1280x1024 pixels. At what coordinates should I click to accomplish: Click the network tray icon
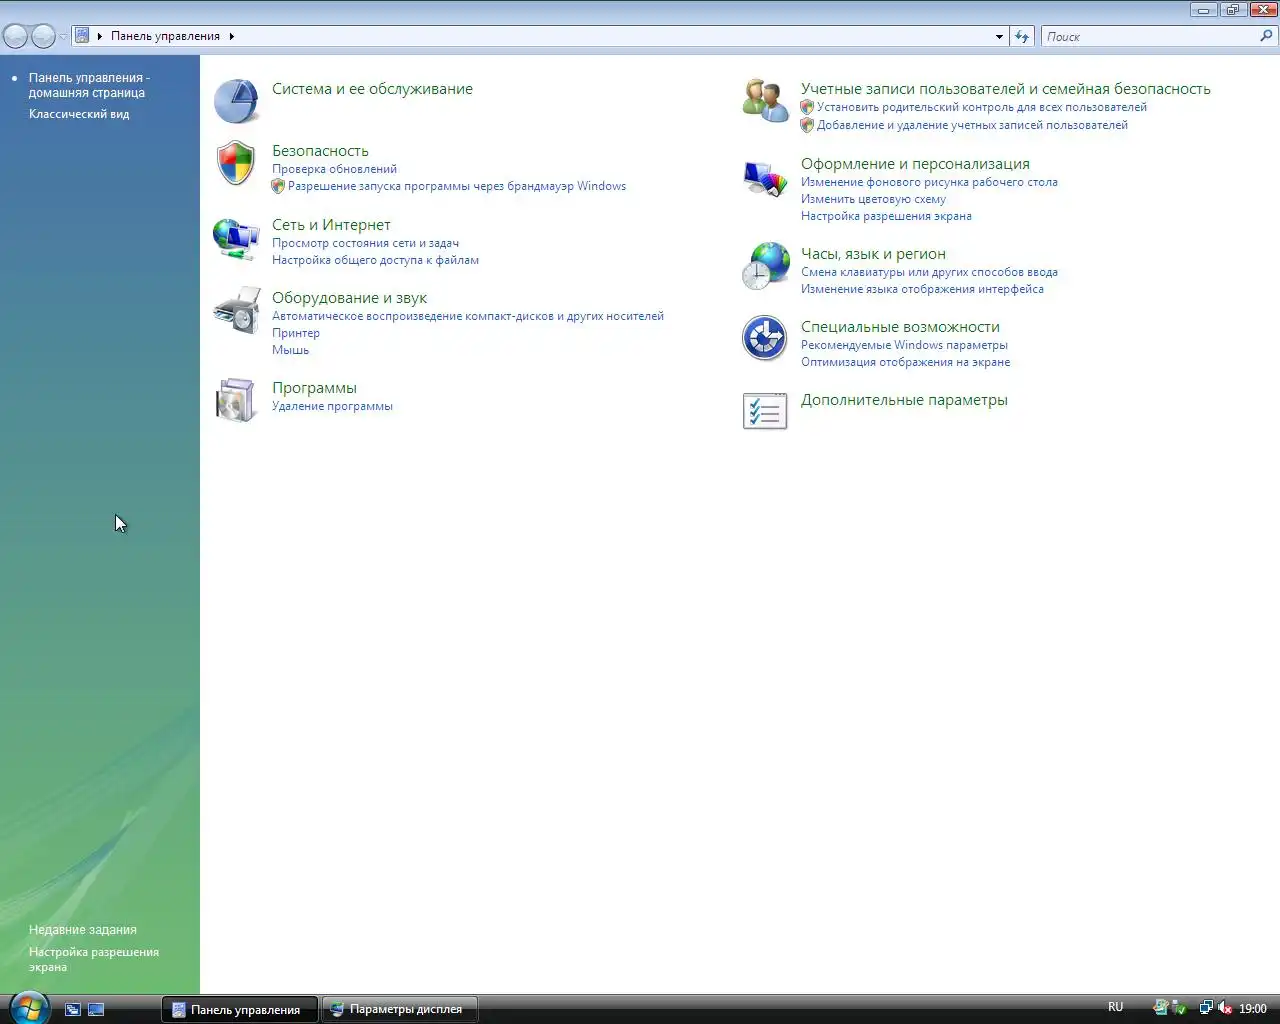tap(1206, 1008)
